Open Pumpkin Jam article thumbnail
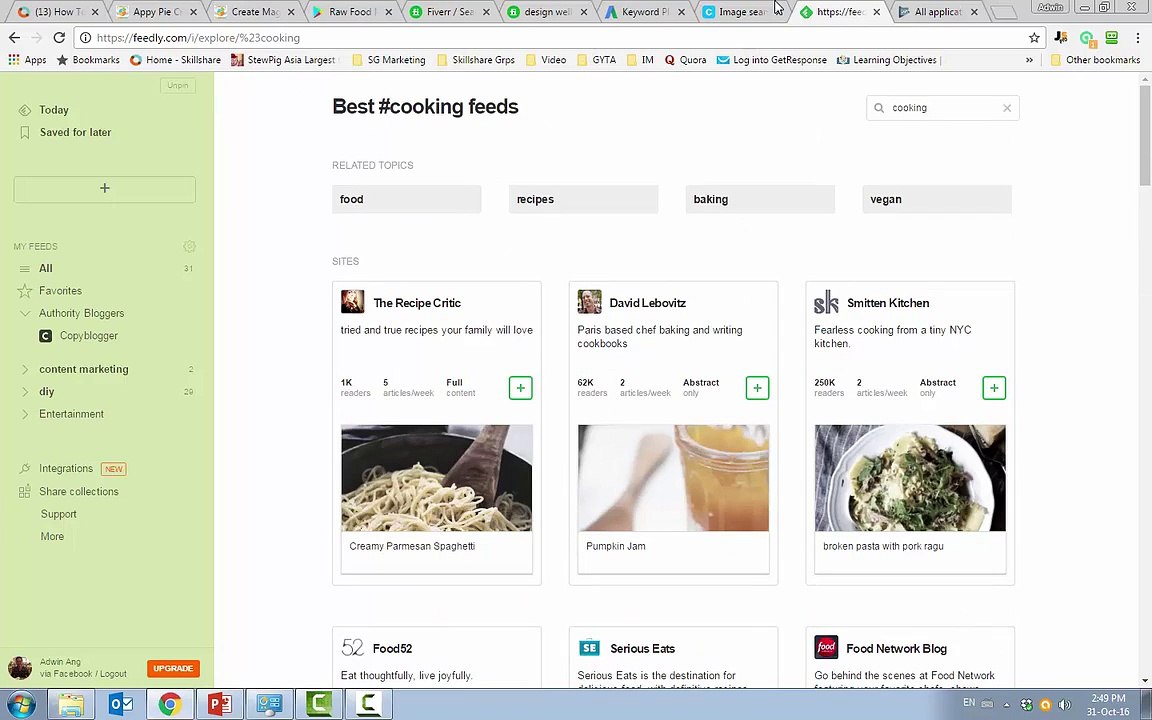The height and width of the screenshot is (720, 1152). [x=673, y=478]
